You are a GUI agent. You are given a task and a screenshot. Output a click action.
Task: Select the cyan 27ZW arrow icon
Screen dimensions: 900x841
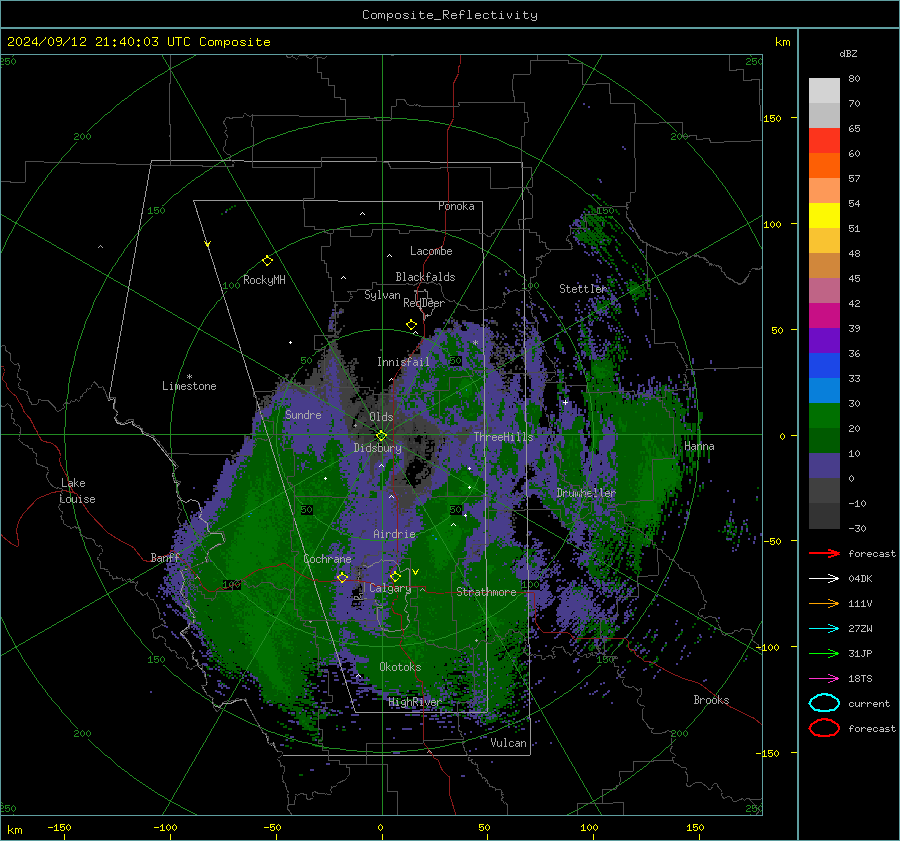[824, 629]
